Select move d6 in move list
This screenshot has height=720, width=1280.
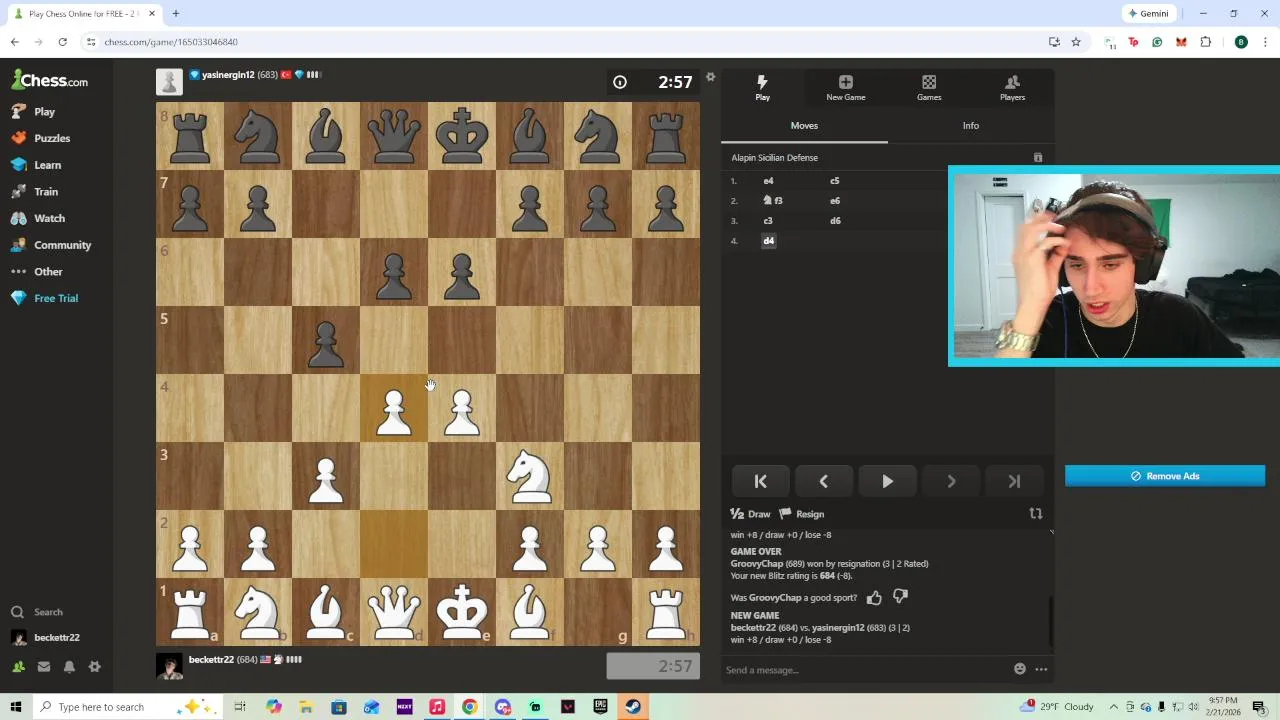pyautogui.click(x=835, y=221)
